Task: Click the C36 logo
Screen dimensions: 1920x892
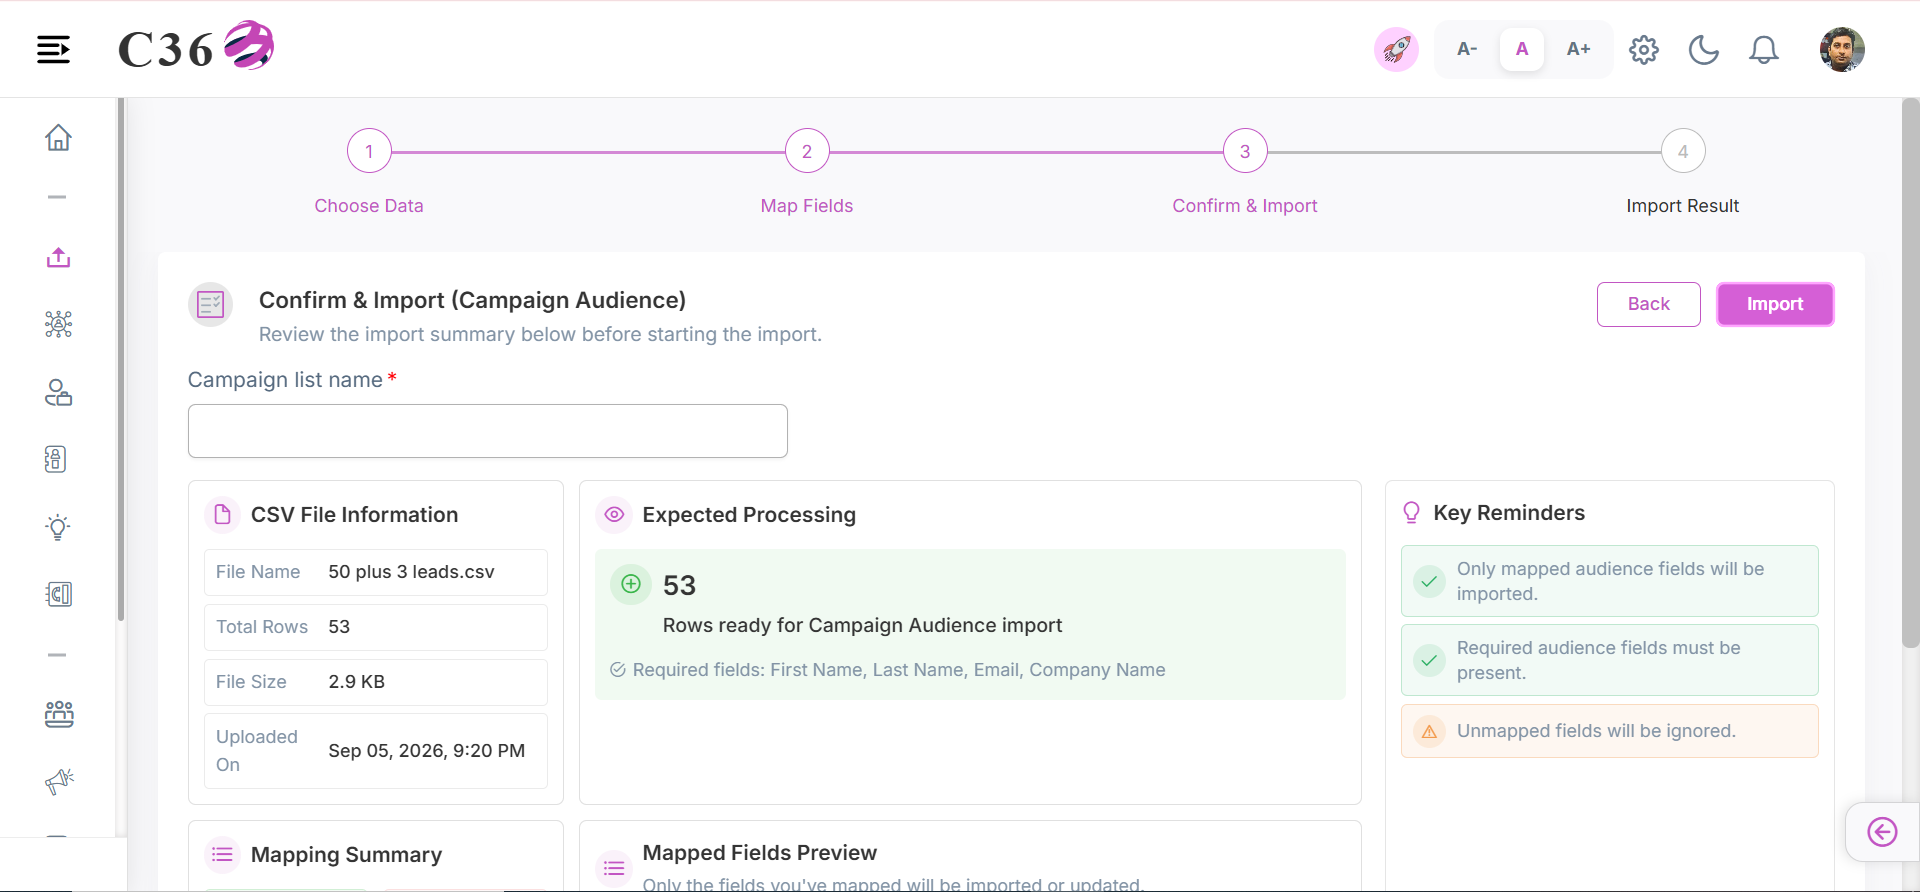Action: pos(196,47)
